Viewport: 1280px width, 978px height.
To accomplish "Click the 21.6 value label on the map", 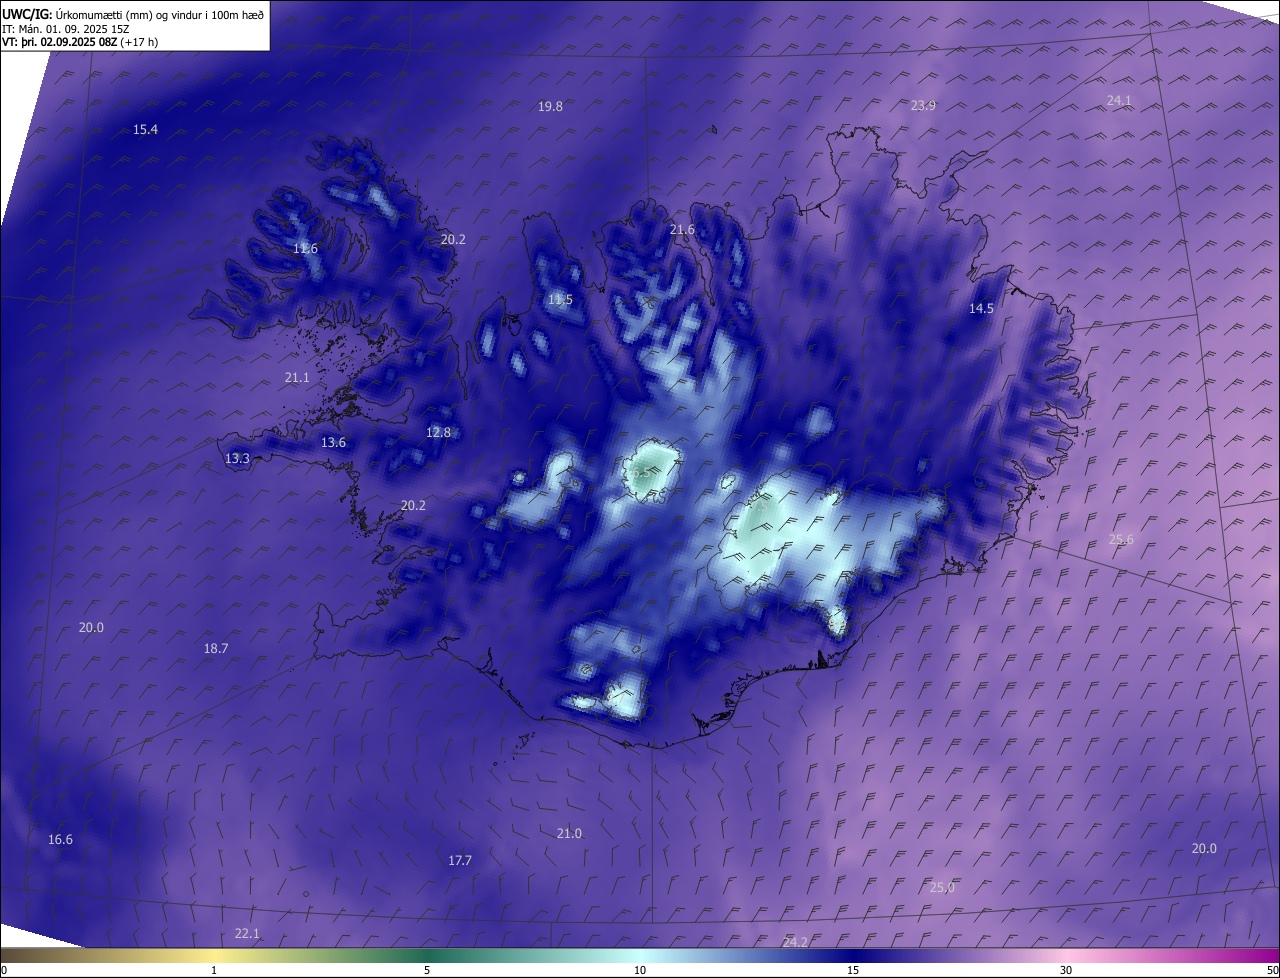I will pos(682,230).
